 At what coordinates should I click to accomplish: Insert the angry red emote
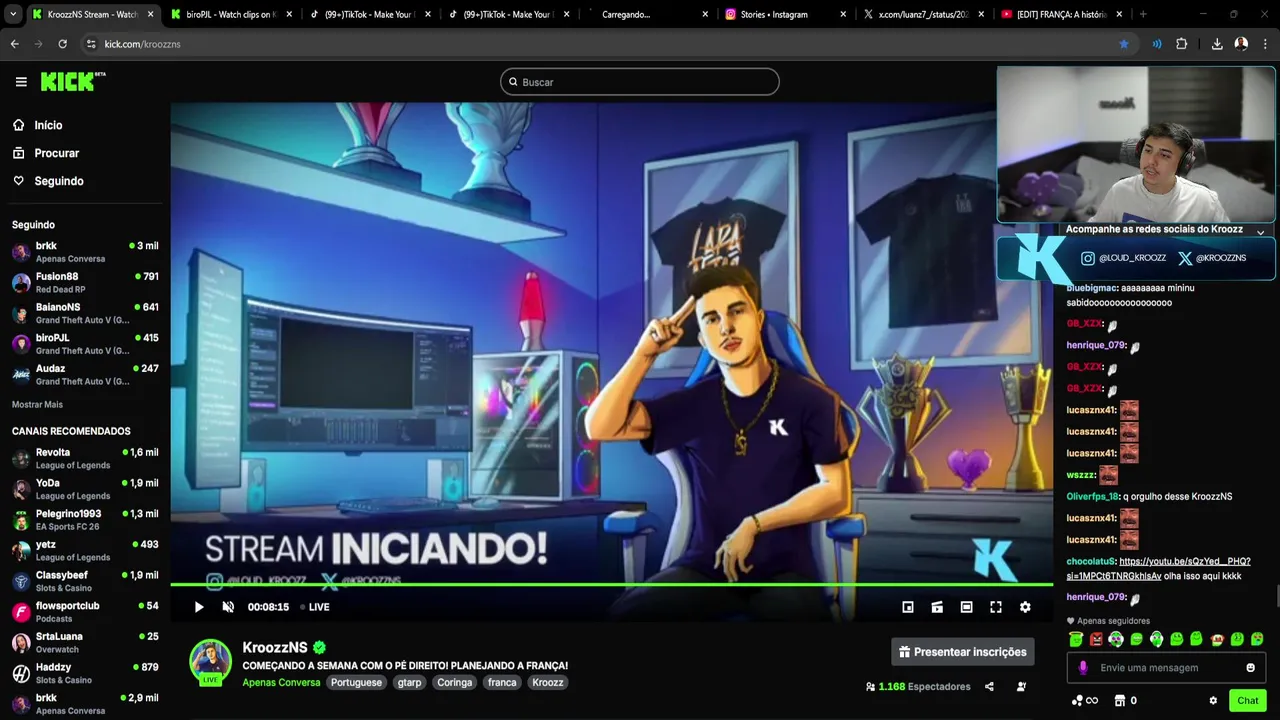coord(1096,639)
